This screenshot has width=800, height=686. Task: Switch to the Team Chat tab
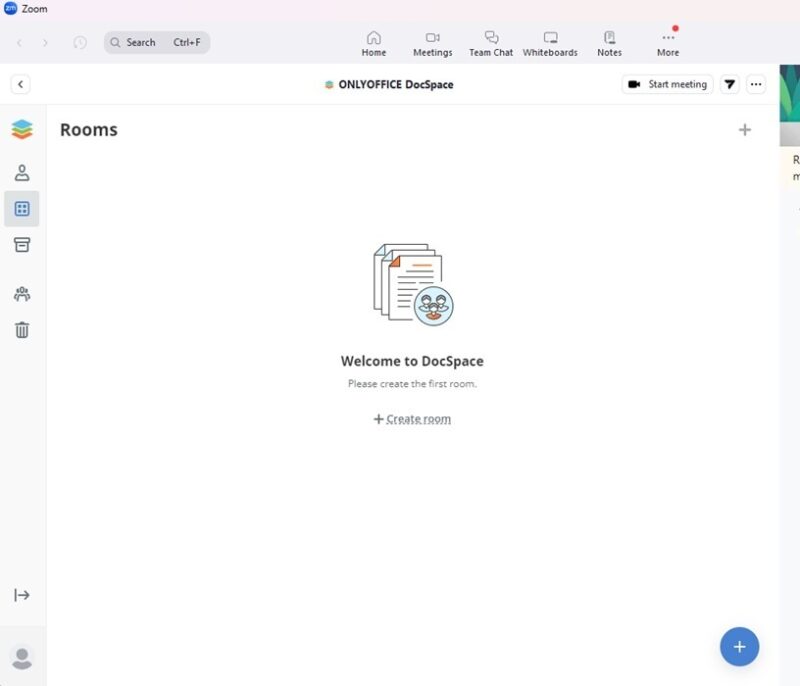[490, 43]
